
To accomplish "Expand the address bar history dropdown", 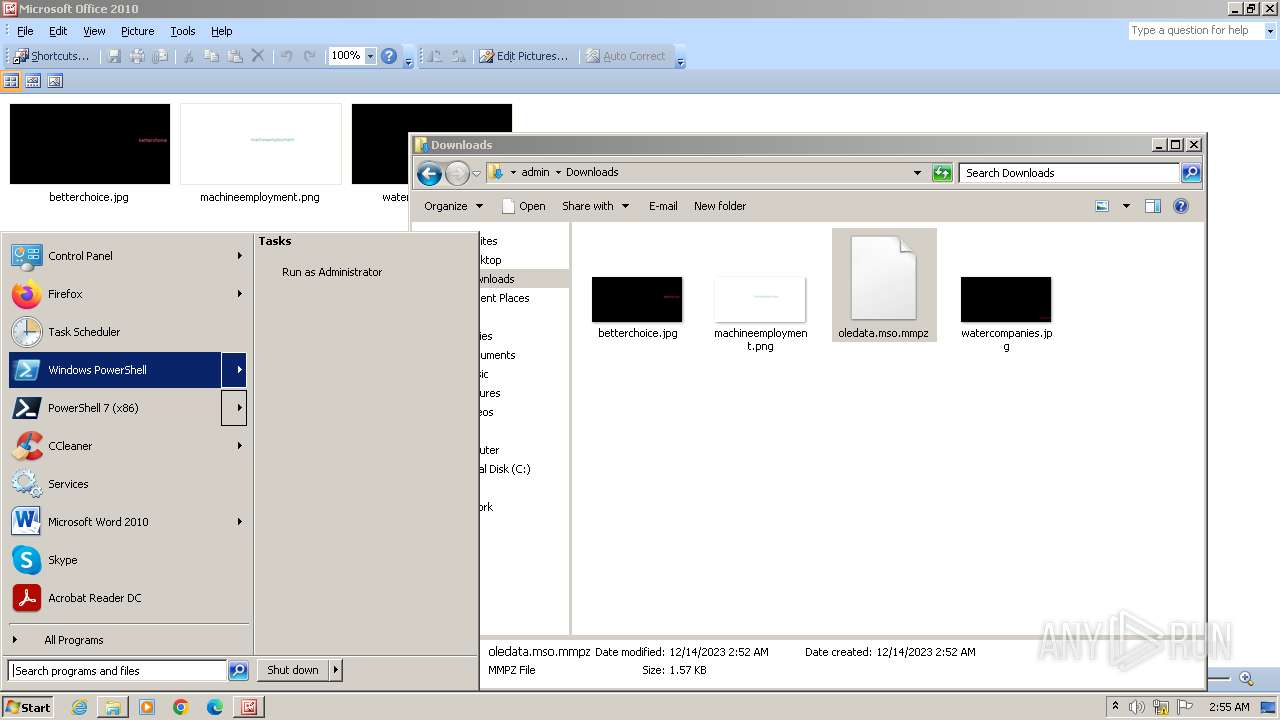I will click(x=917, y=173).
